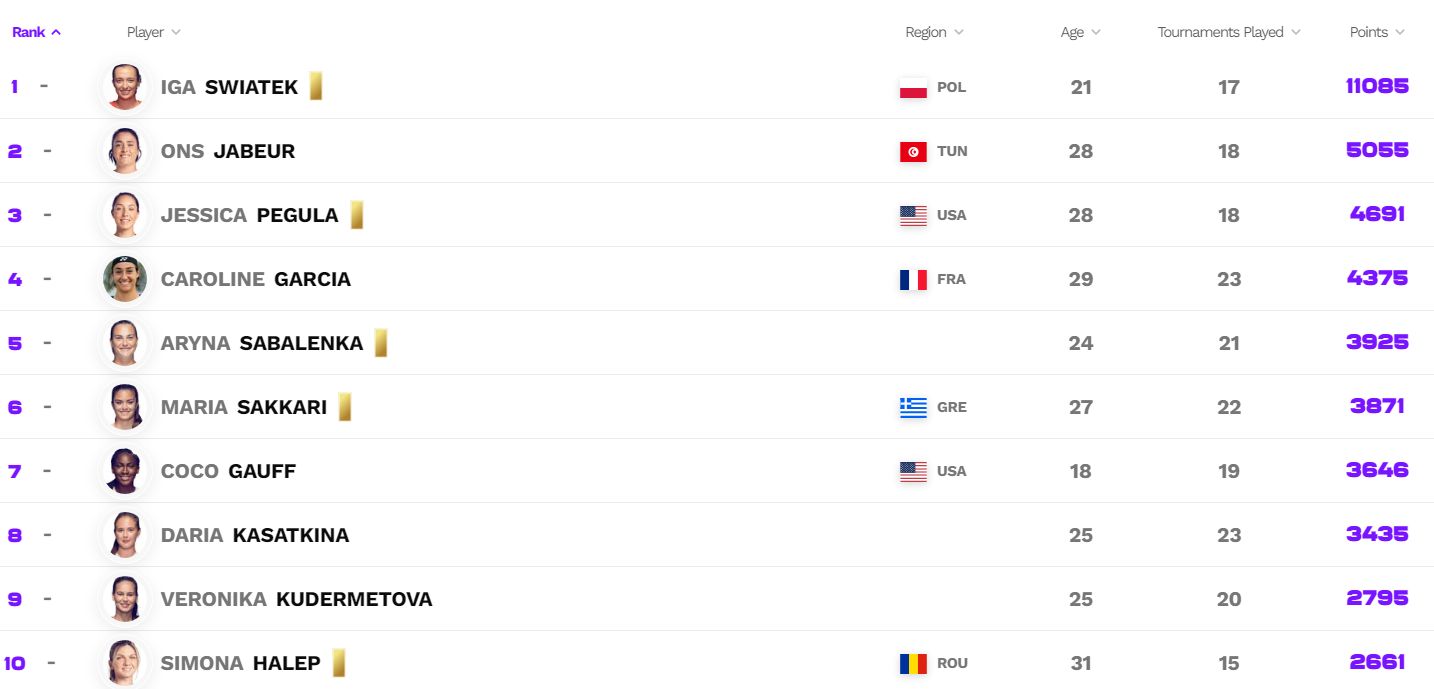Click Coco Gauff's profile photo

click(125, 471)
